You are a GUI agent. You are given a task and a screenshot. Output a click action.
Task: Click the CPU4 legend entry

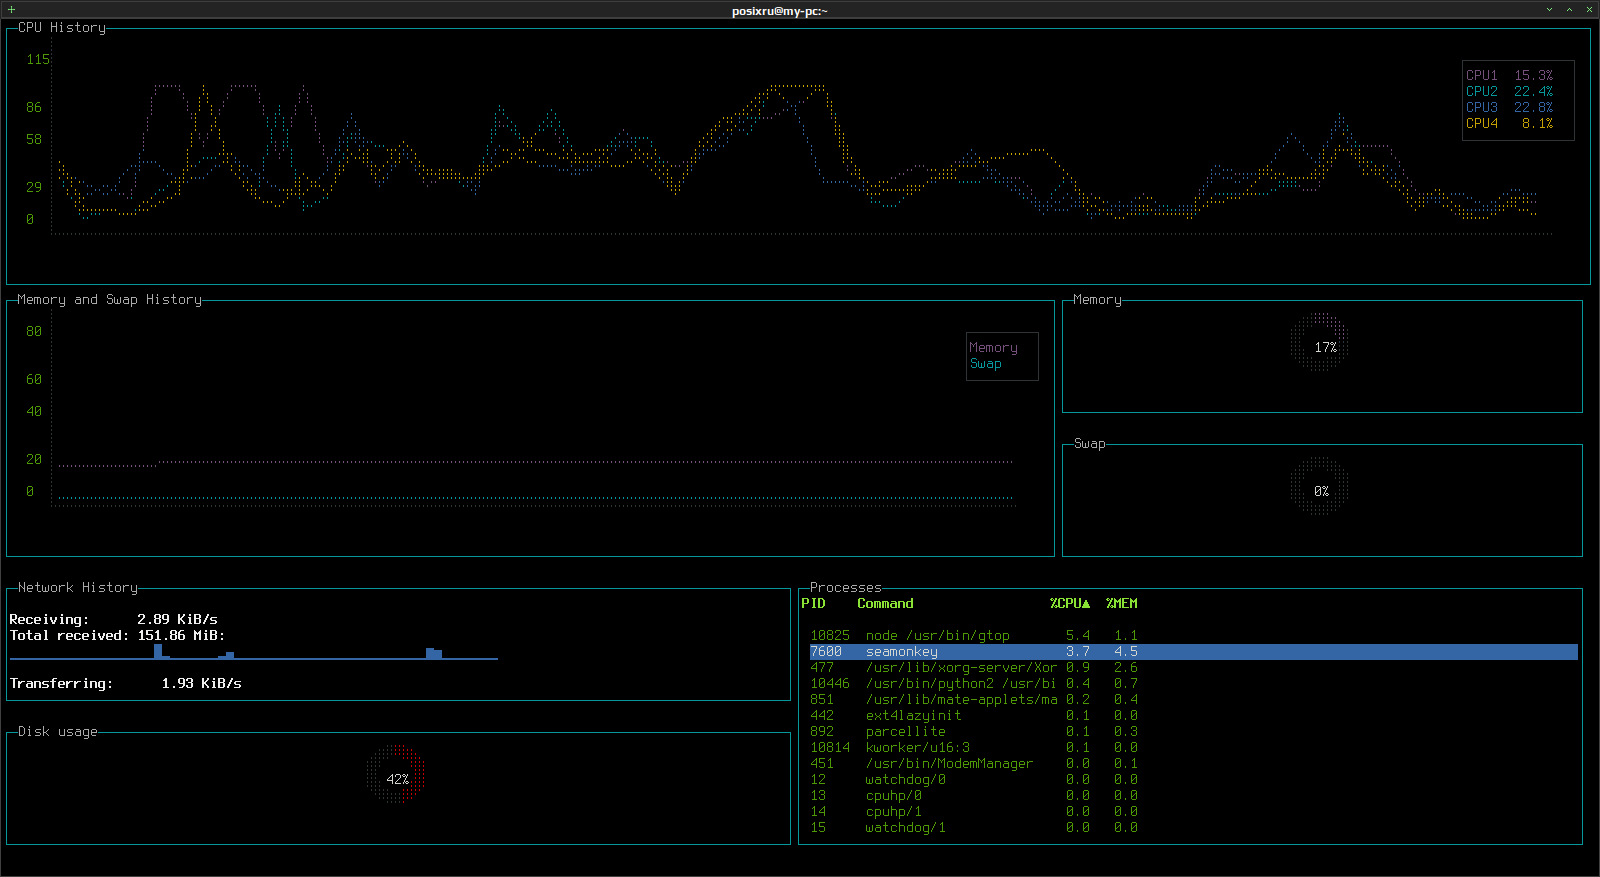[1510, 123]
